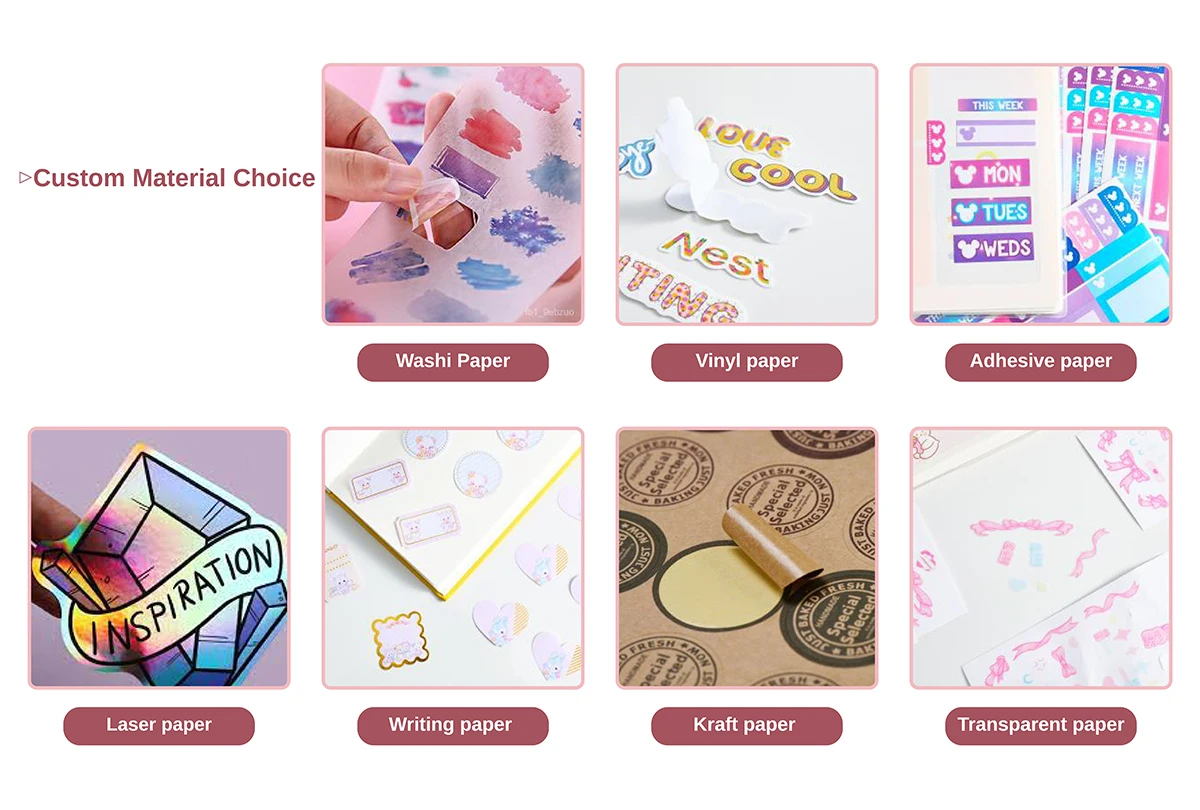This screenshot has height=810, width=1200.
Task: Click the TUES sticker in adhesive image
Action: (992, 212)
